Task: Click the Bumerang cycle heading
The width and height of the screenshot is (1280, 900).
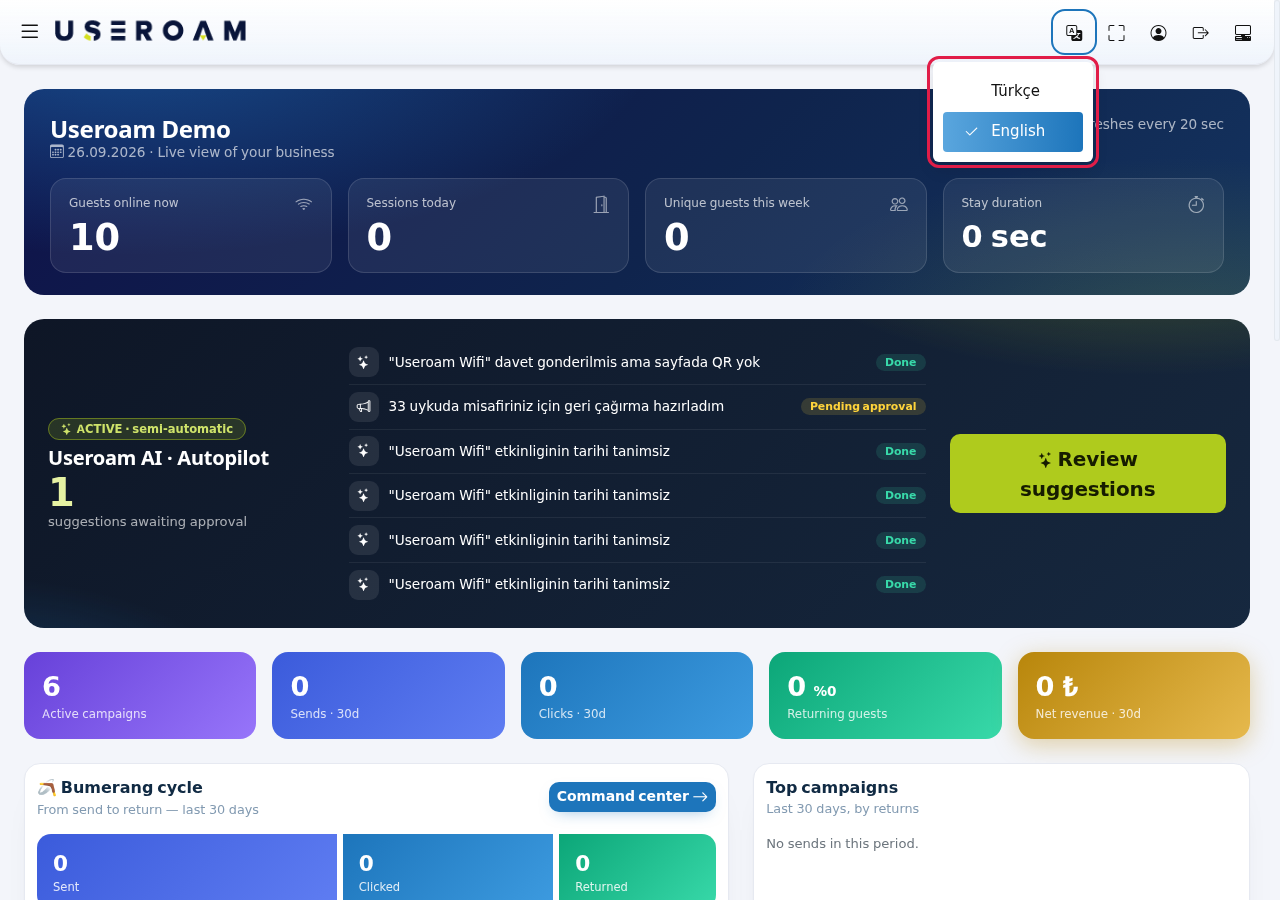Action: tap(120, 788)
